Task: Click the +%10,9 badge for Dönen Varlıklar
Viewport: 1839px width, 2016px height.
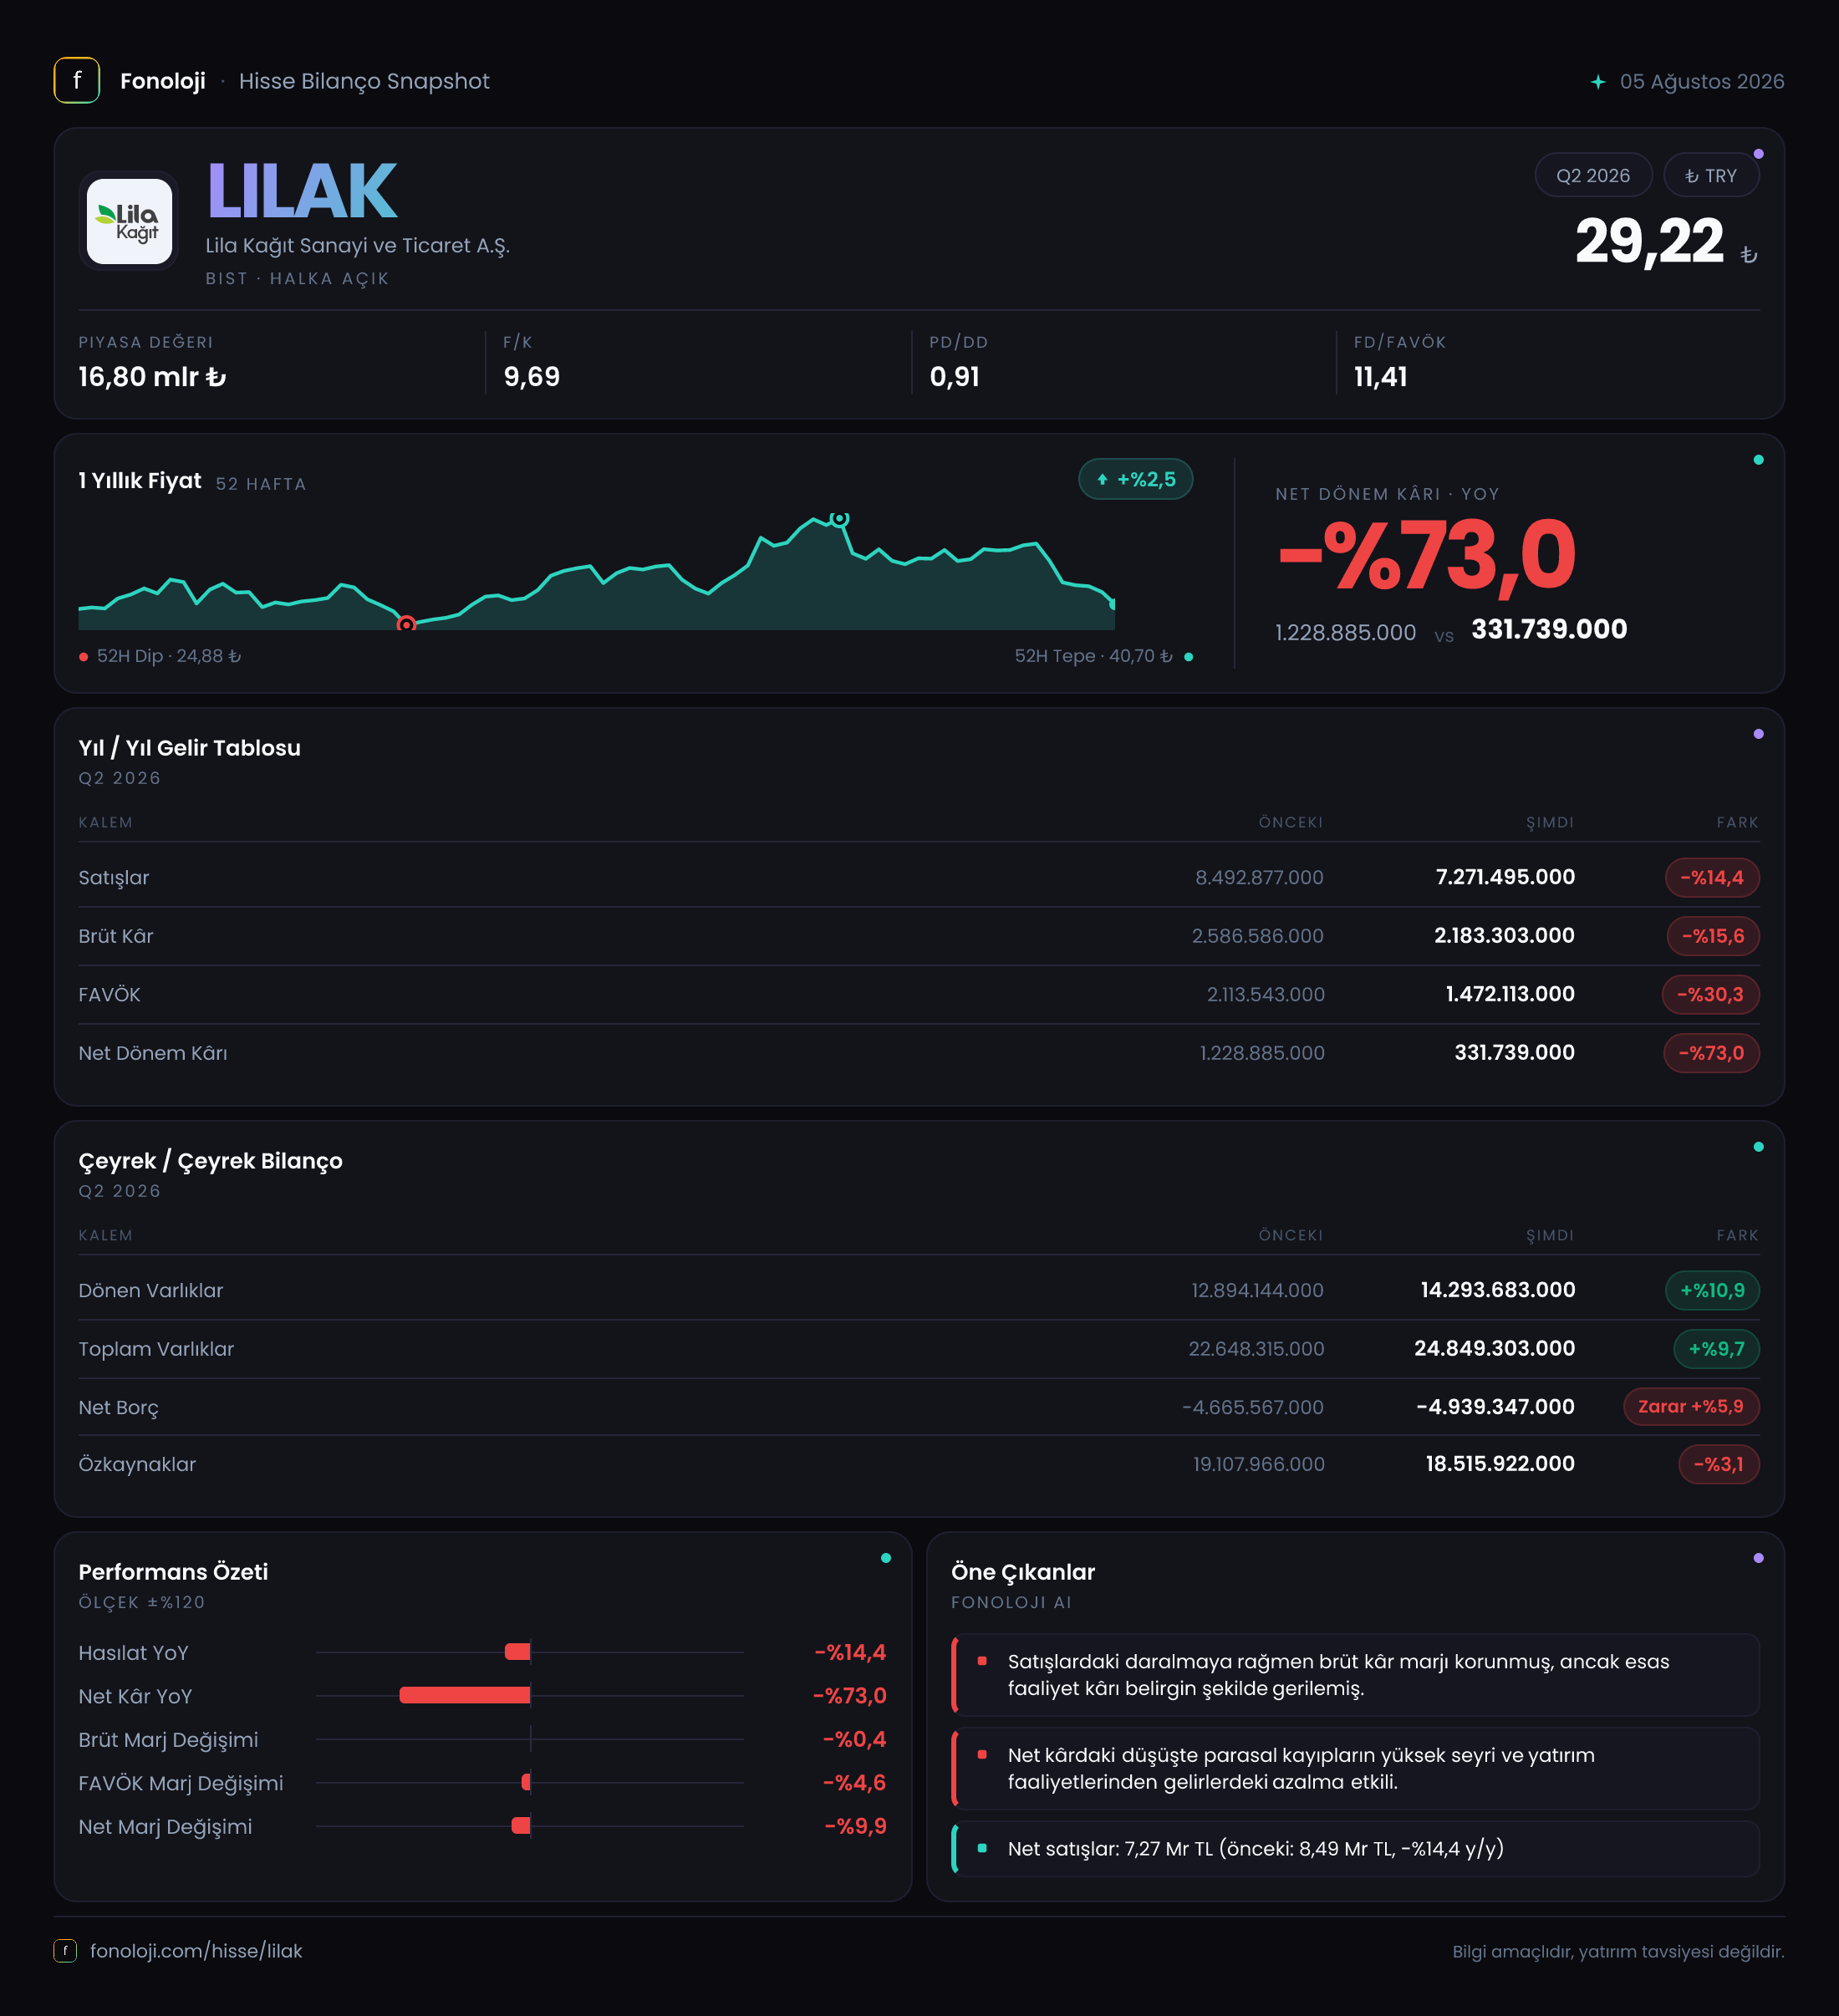Action: [1711, 1291]
